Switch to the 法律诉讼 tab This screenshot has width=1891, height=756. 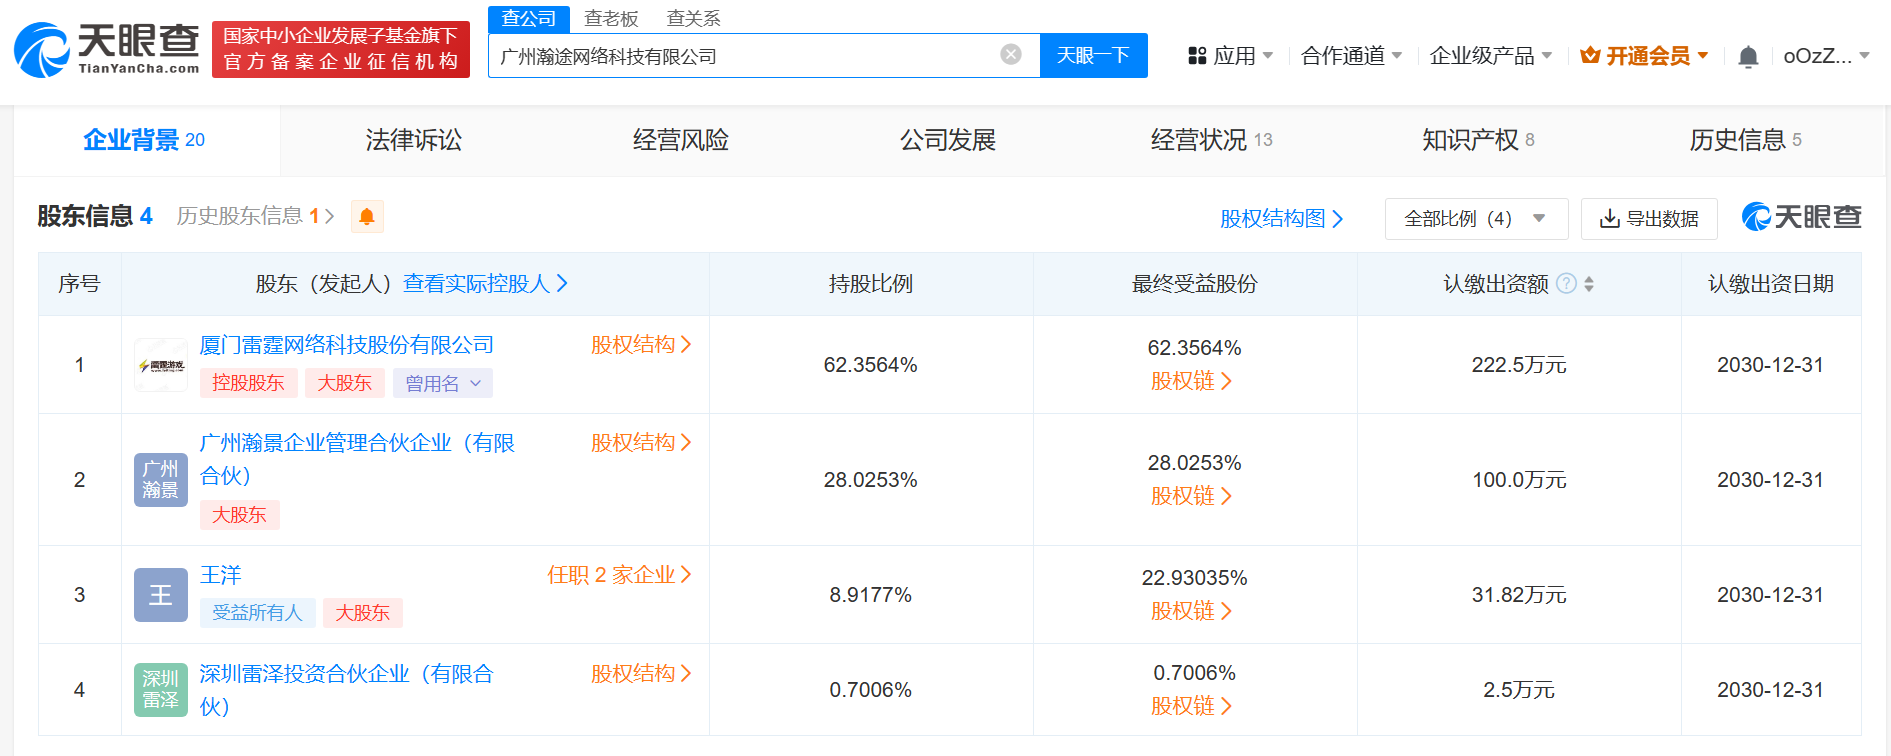414,141
